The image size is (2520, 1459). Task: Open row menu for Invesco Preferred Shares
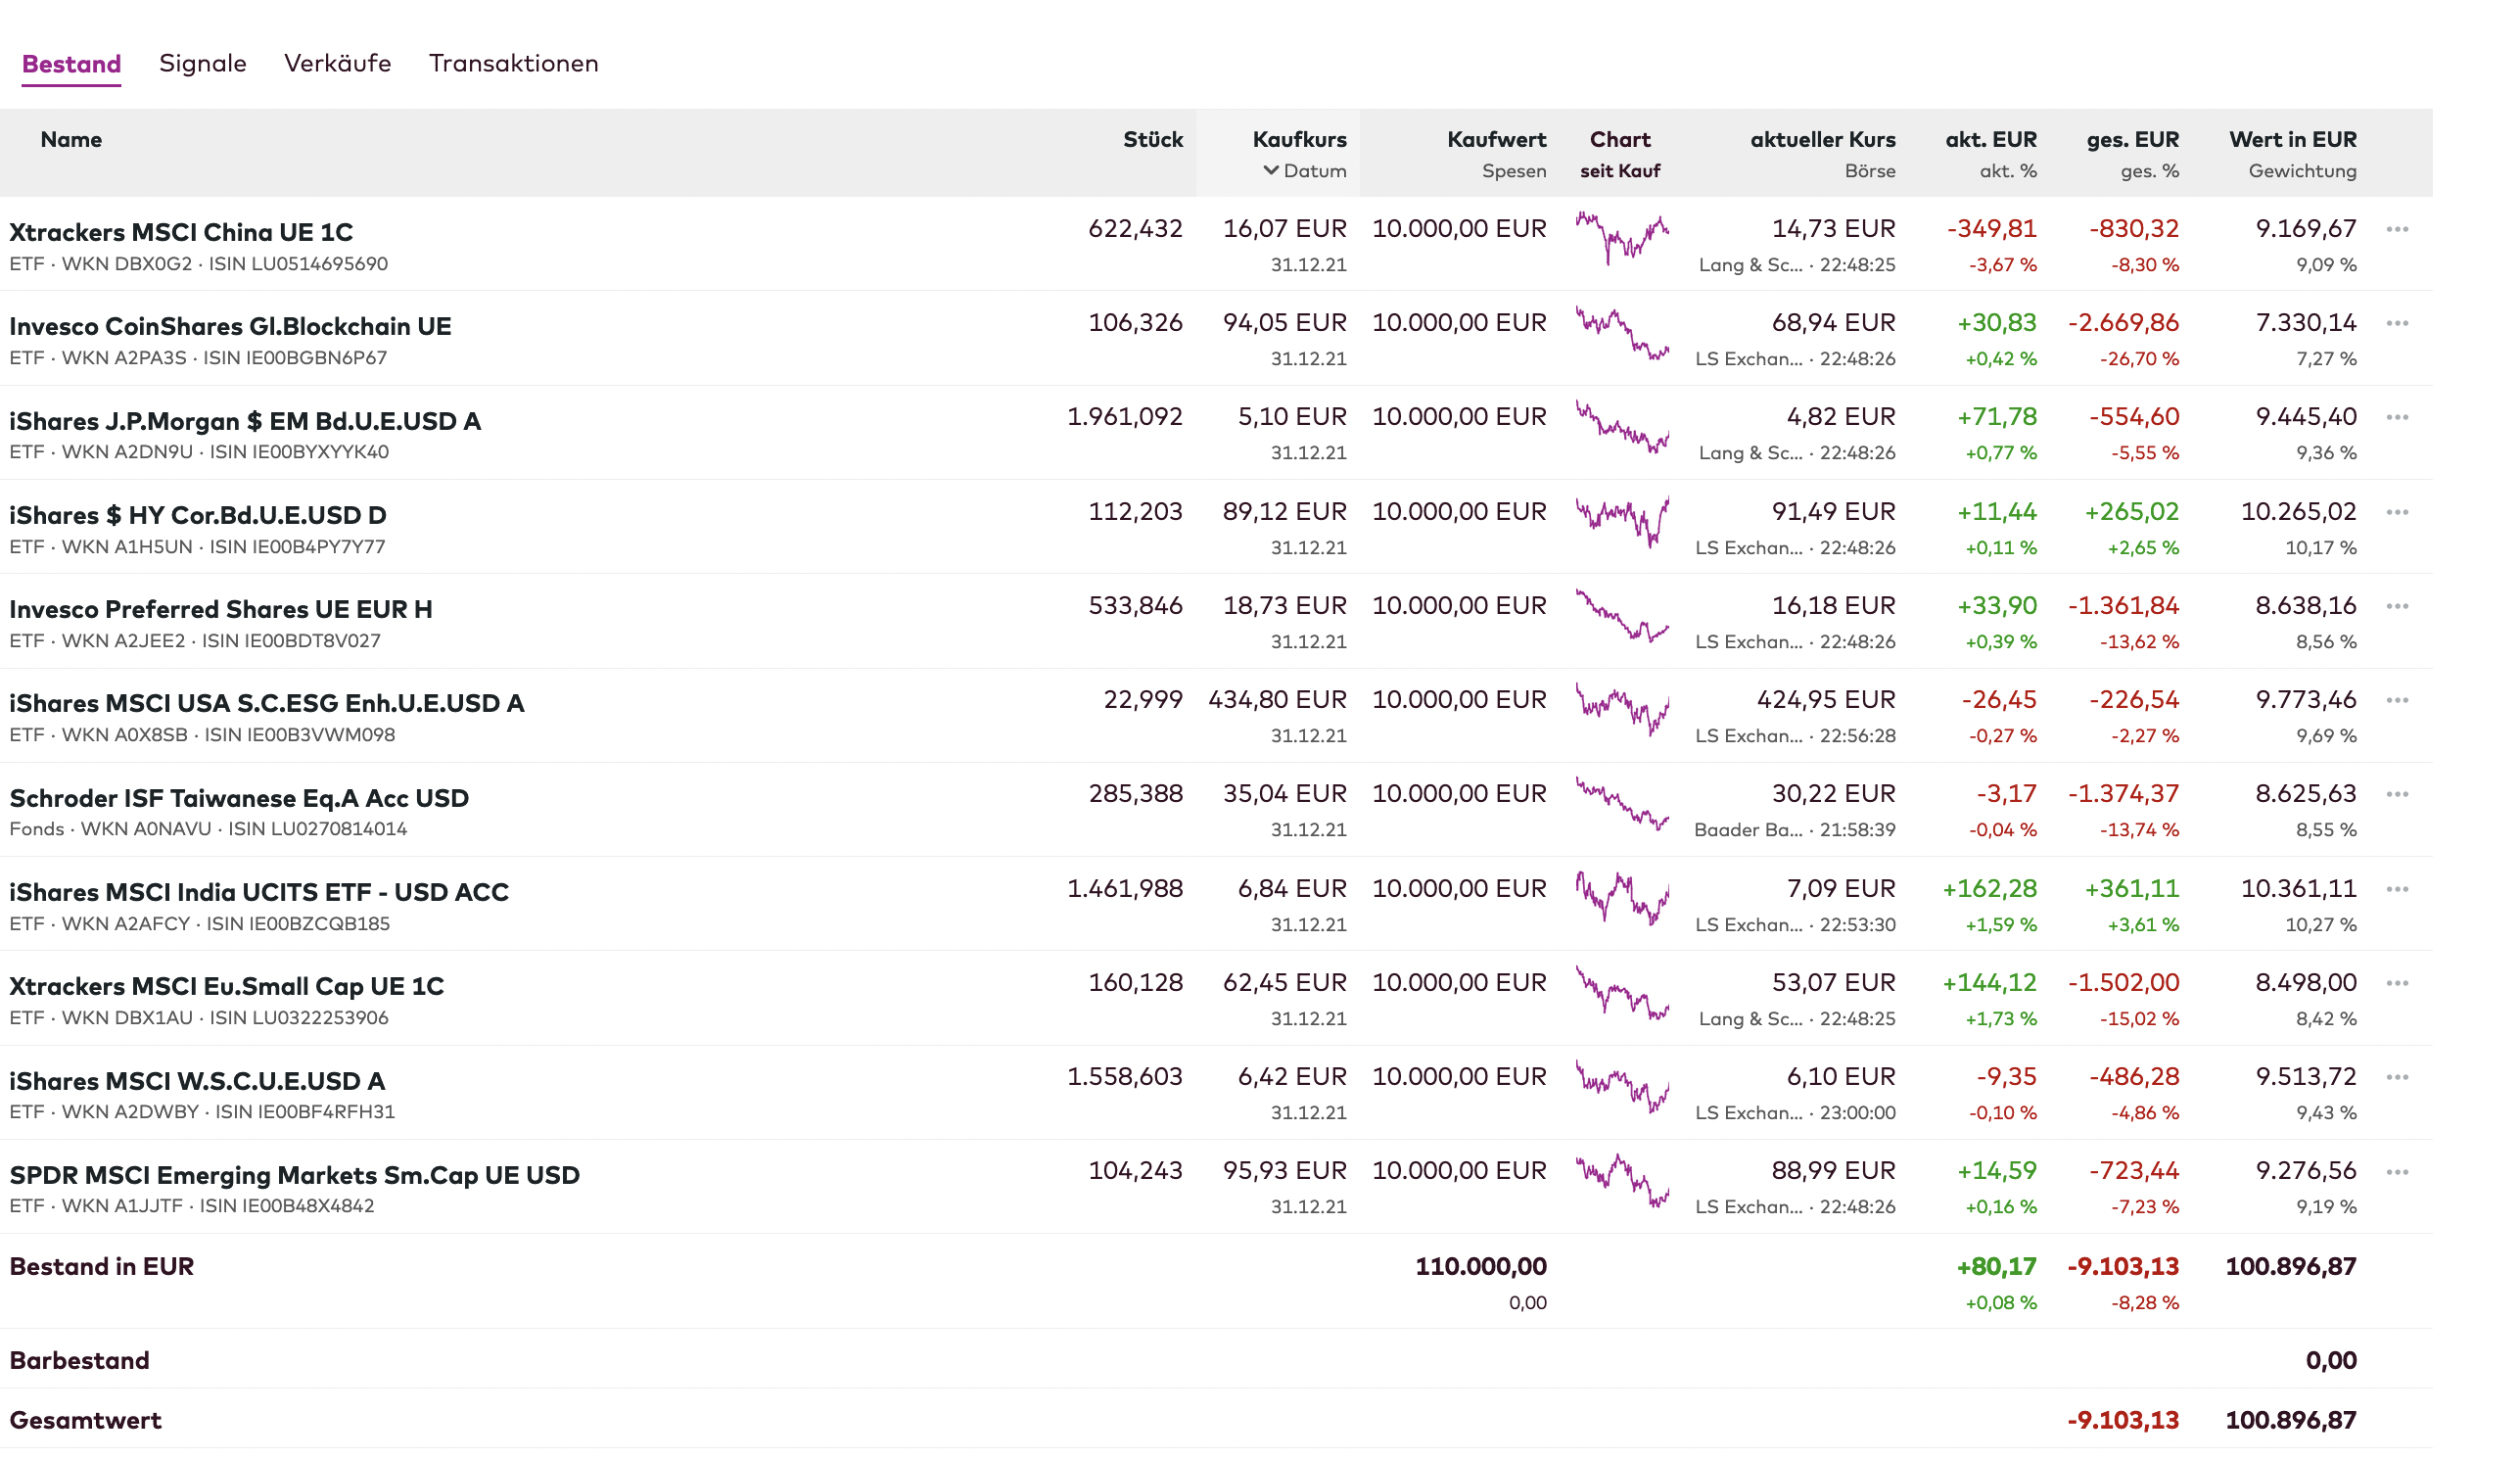pyautogui.click(x=2396, y=606)
